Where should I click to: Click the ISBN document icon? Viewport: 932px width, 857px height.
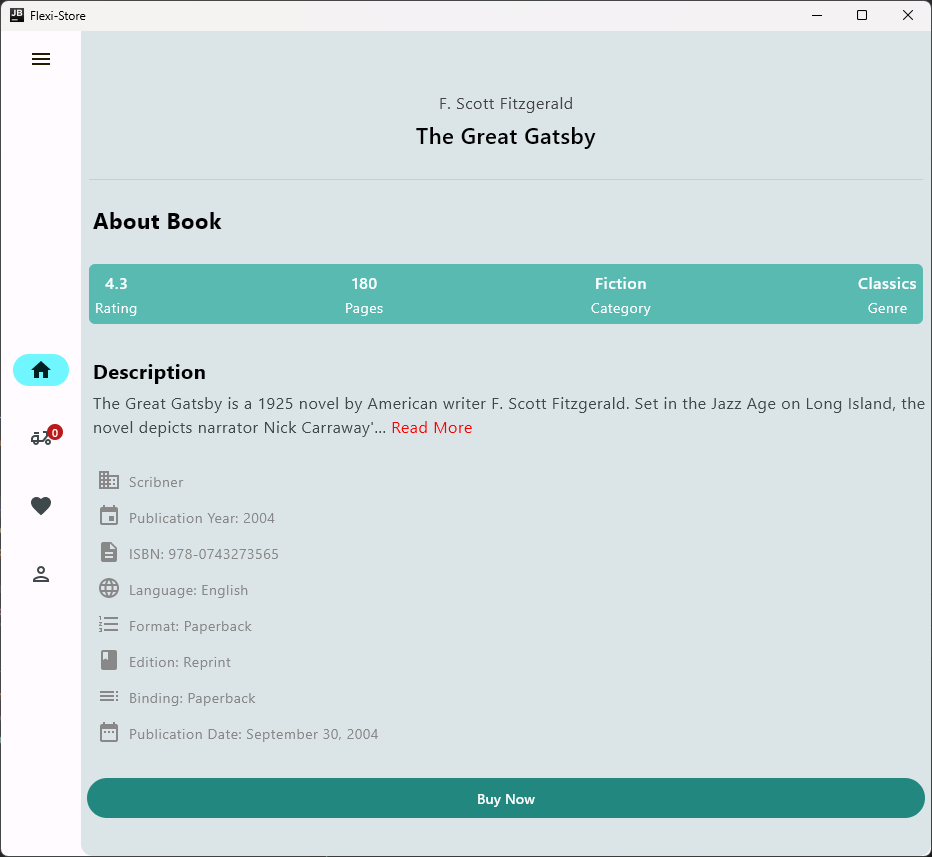pyautogui.click(x=109, y=552)
